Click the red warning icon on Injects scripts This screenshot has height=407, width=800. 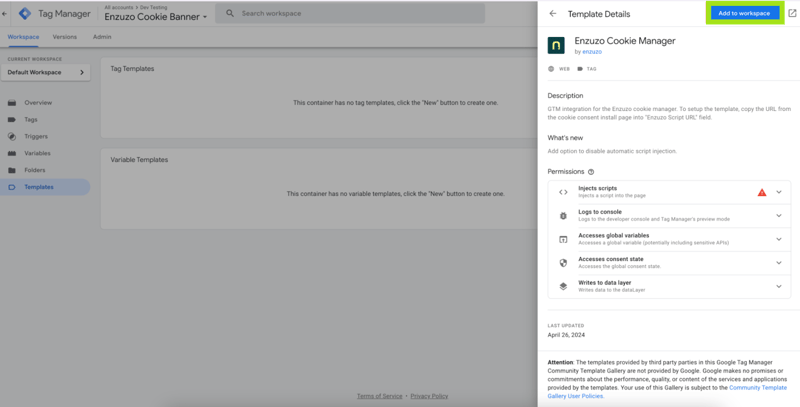click(x=761, y=192)
